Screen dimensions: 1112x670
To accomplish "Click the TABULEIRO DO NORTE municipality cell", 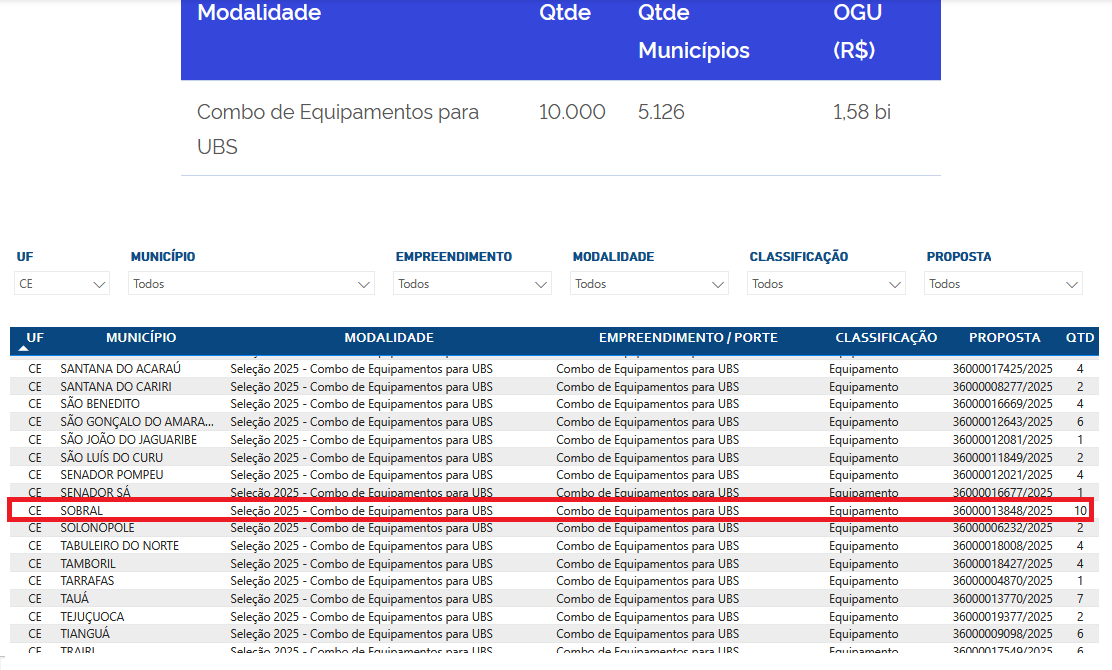I will coord(119,546).
